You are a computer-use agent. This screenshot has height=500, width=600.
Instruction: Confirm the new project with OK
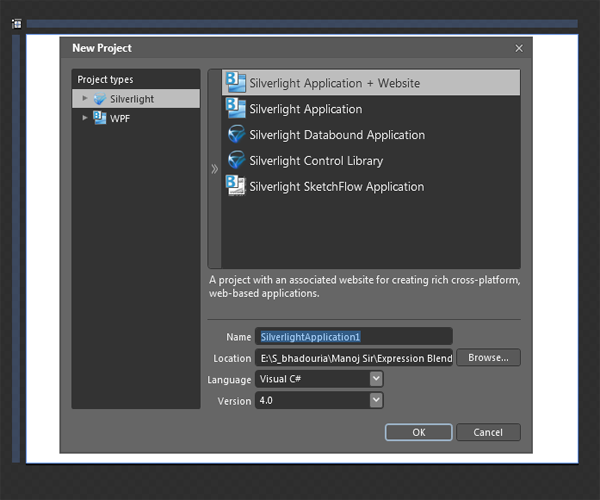(419, 432)
